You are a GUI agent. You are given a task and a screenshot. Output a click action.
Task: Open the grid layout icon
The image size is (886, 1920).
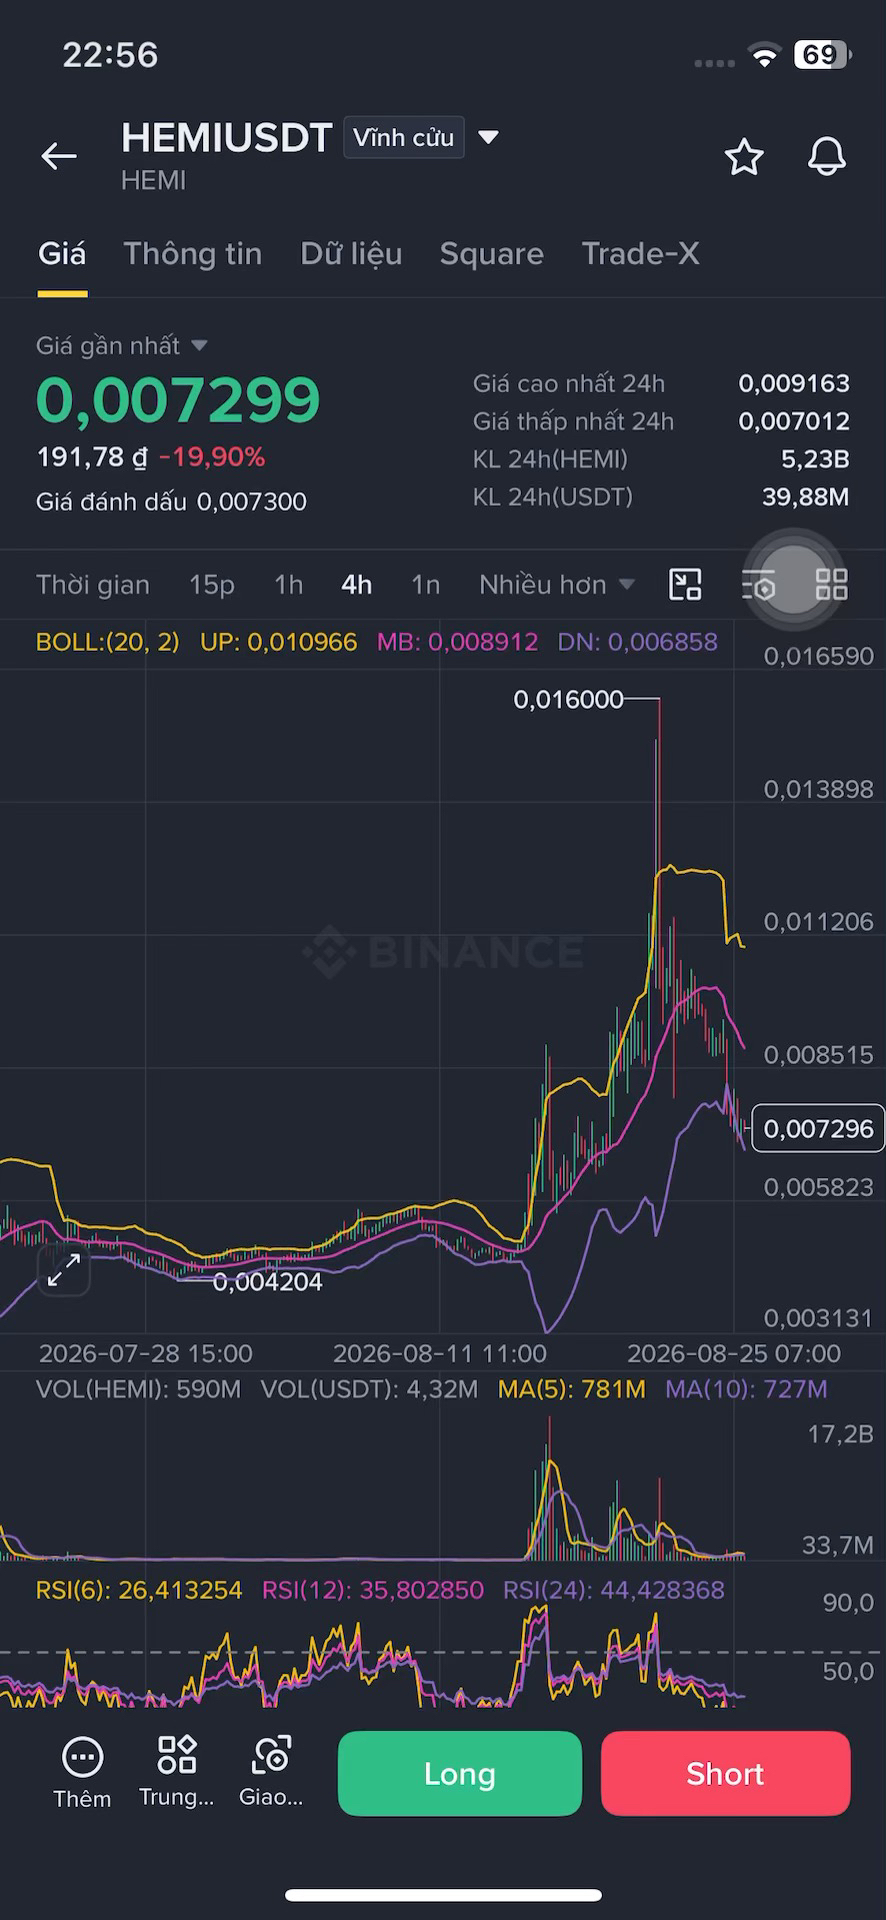pyautogui.click(x=832, y=584)
